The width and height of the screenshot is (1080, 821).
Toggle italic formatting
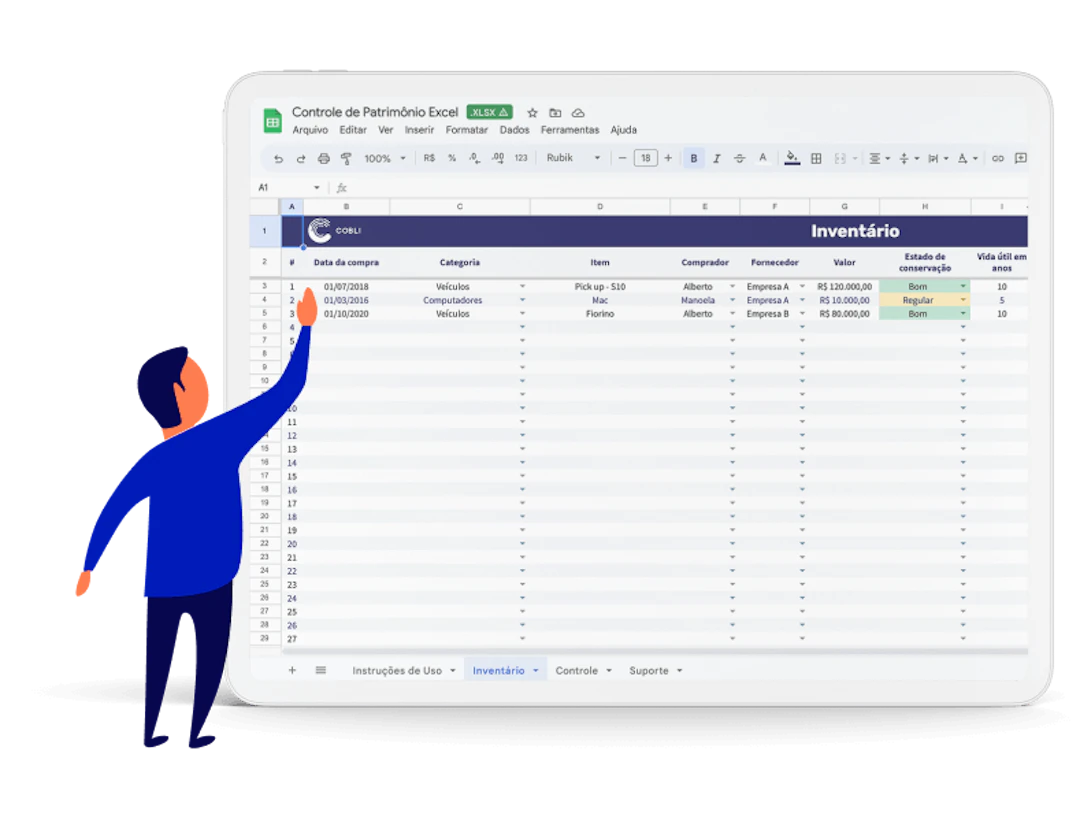[x=716, y=158]
